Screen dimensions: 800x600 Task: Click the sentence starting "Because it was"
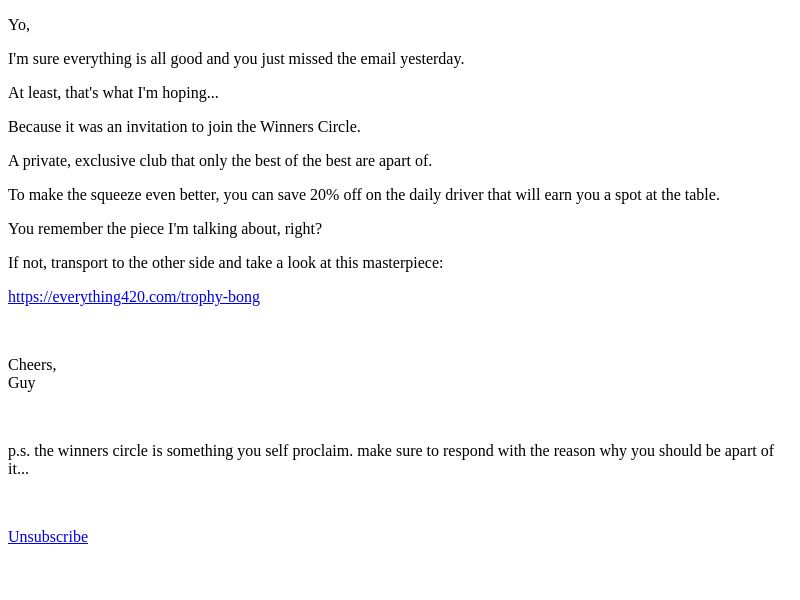(184, 127)
